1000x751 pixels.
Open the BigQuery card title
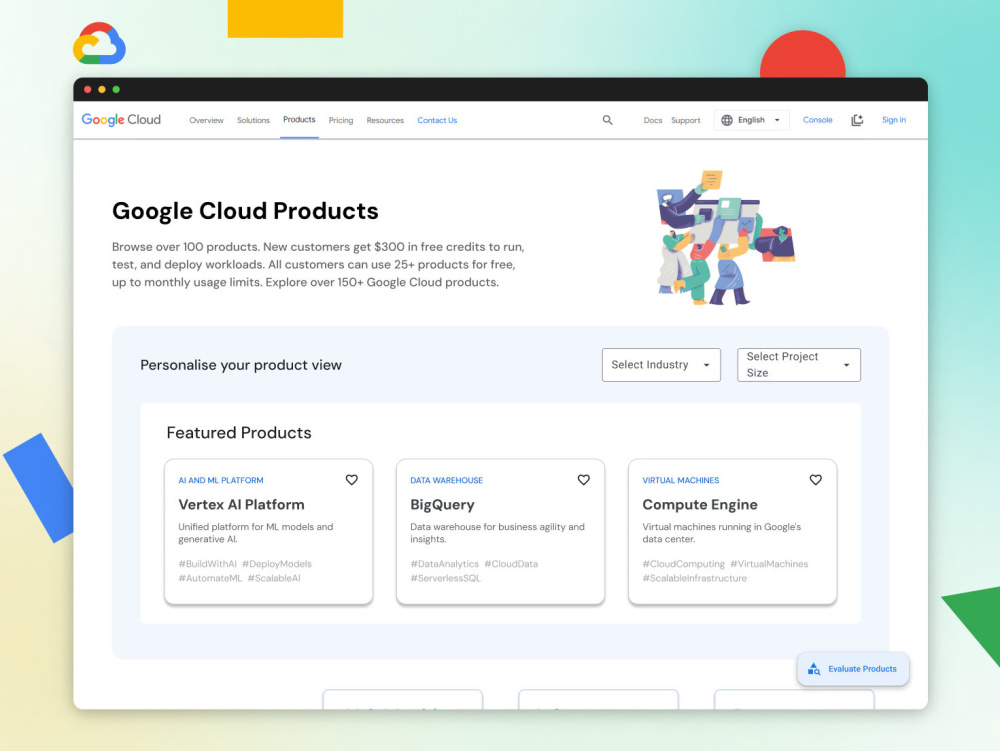pyautogui.click(x=442, y=504)
